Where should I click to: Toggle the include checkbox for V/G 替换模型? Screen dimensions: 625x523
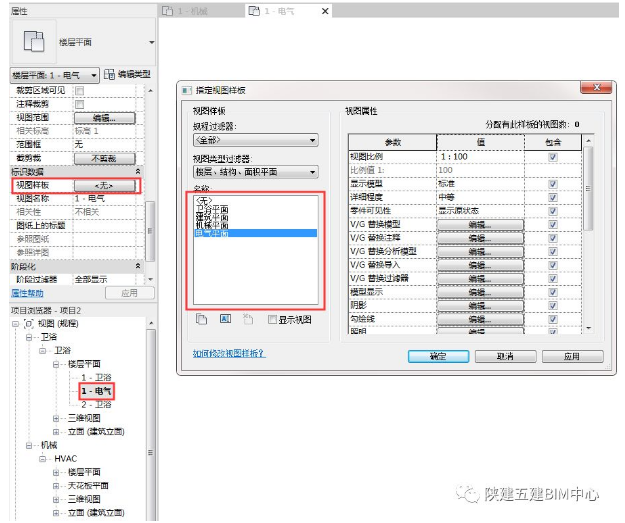point(552,224)
